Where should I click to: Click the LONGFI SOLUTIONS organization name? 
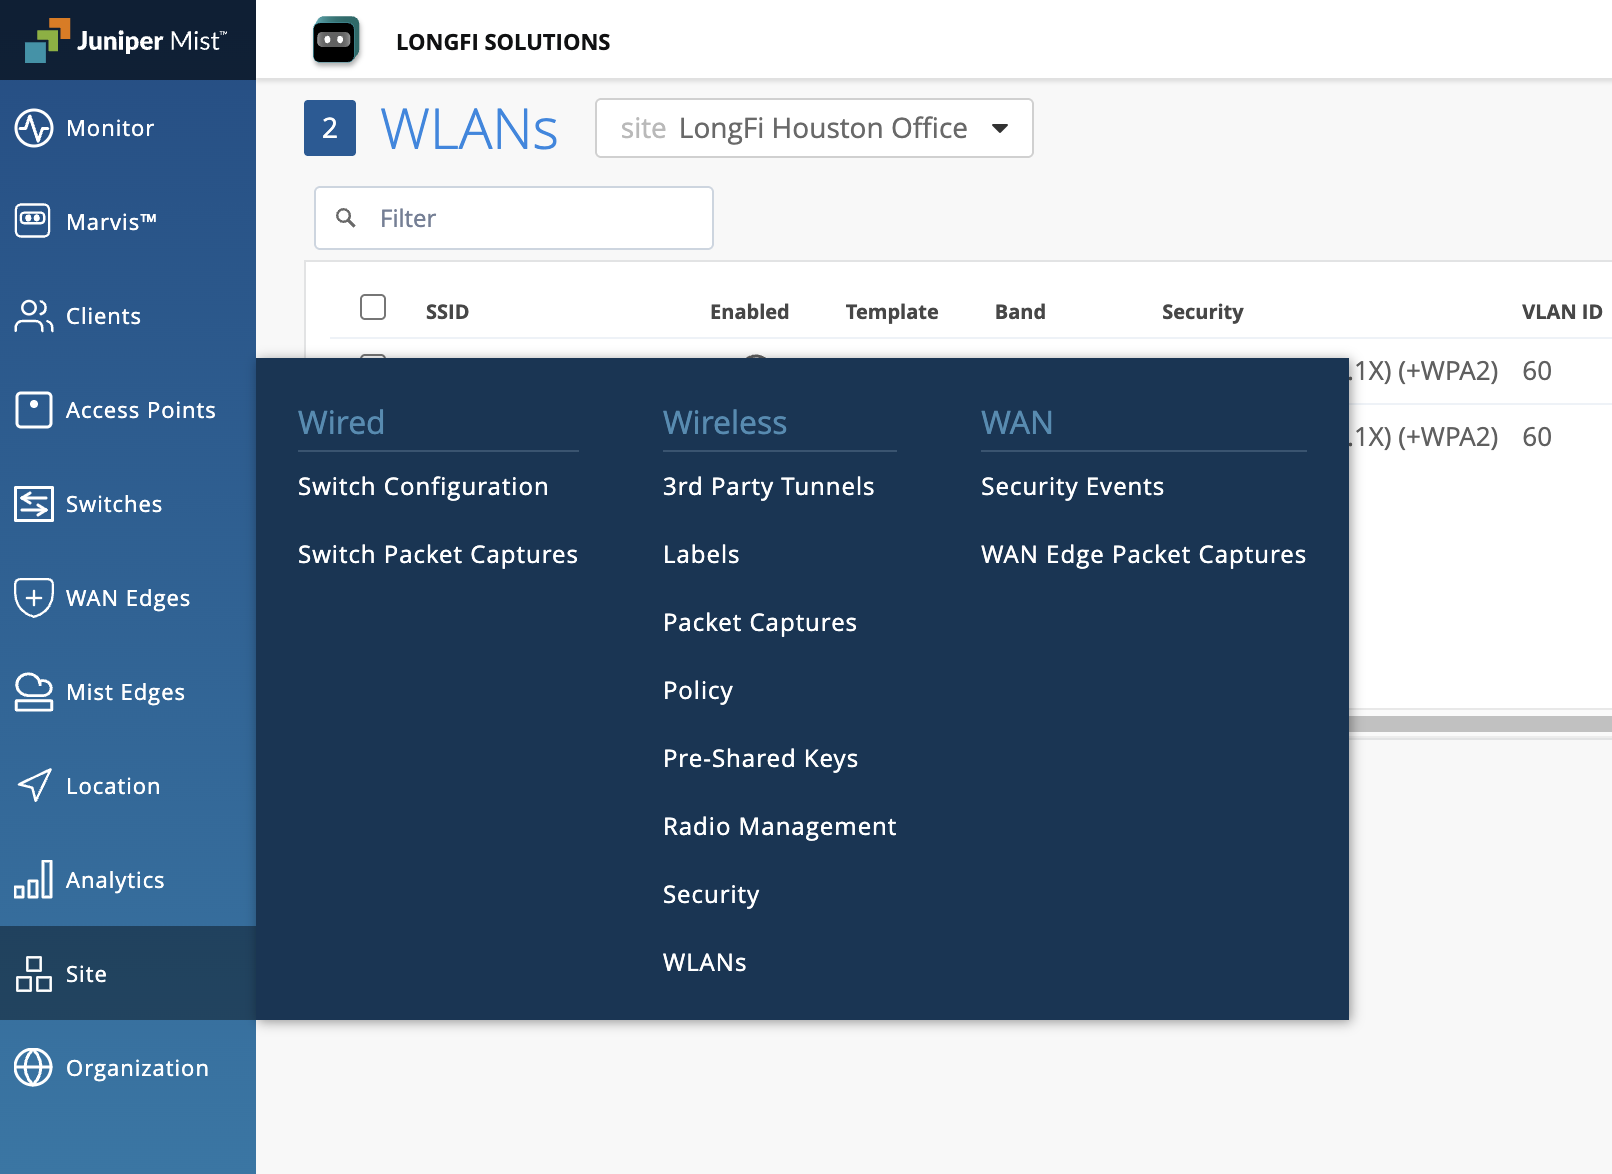(503, 42)
